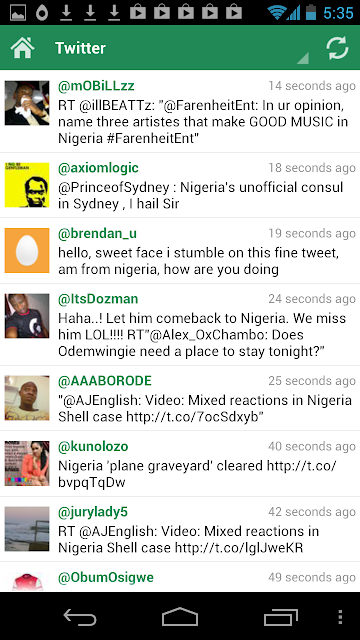Open @brendan_u hello sweet face tweet

click(x=199, y=261)
